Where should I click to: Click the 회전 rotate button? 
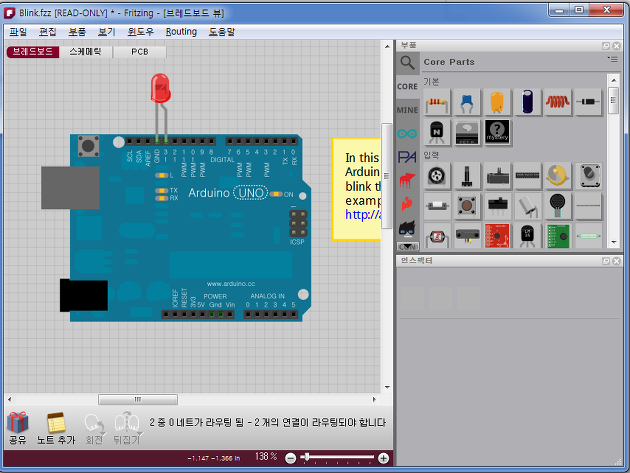tap(94, 429)
